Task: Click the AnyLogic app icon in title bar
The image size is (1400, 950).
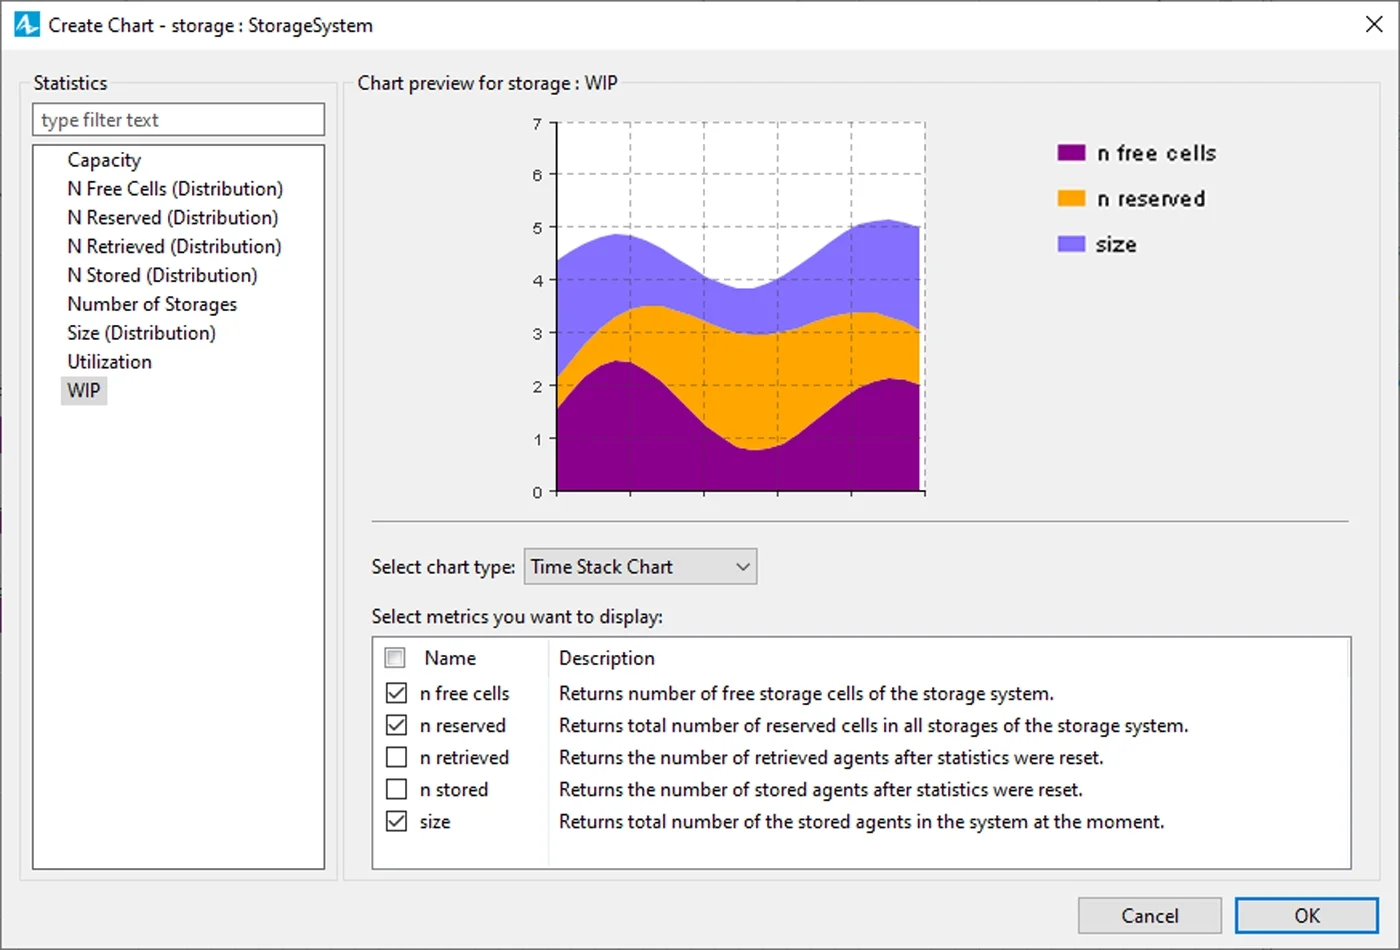Action: pyautogui.click(x=26, y=25)
